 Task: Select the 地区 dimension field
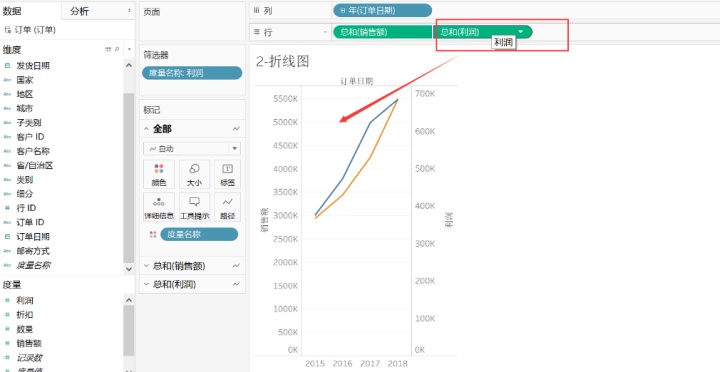pos(25,94)
